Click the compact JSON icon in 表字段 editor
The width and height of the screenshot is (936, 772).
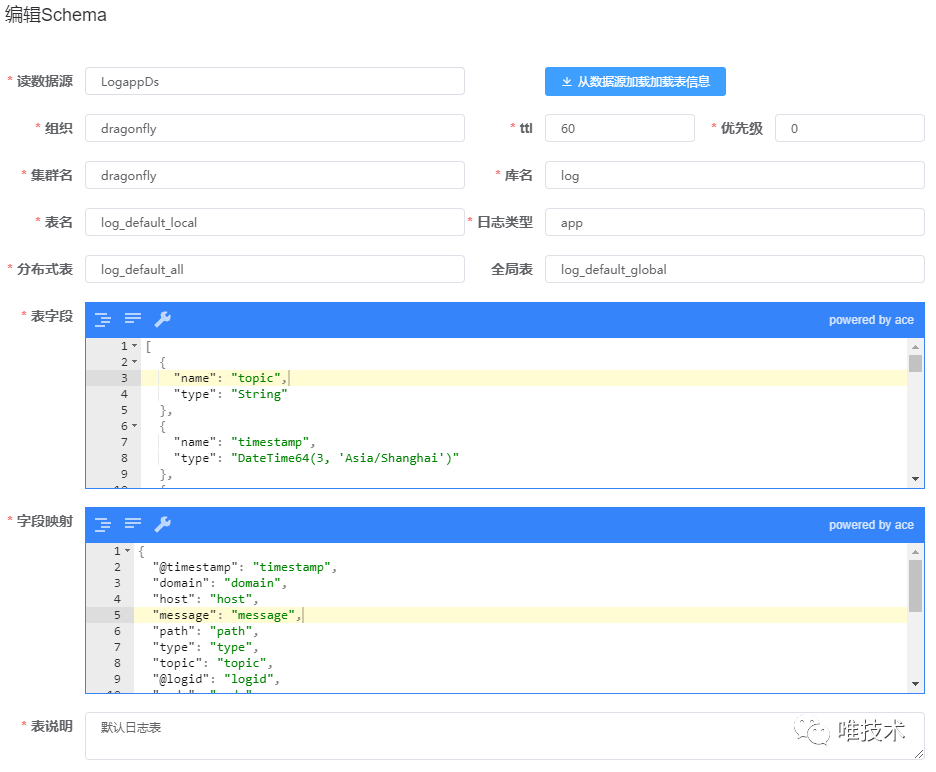point(132,319)
